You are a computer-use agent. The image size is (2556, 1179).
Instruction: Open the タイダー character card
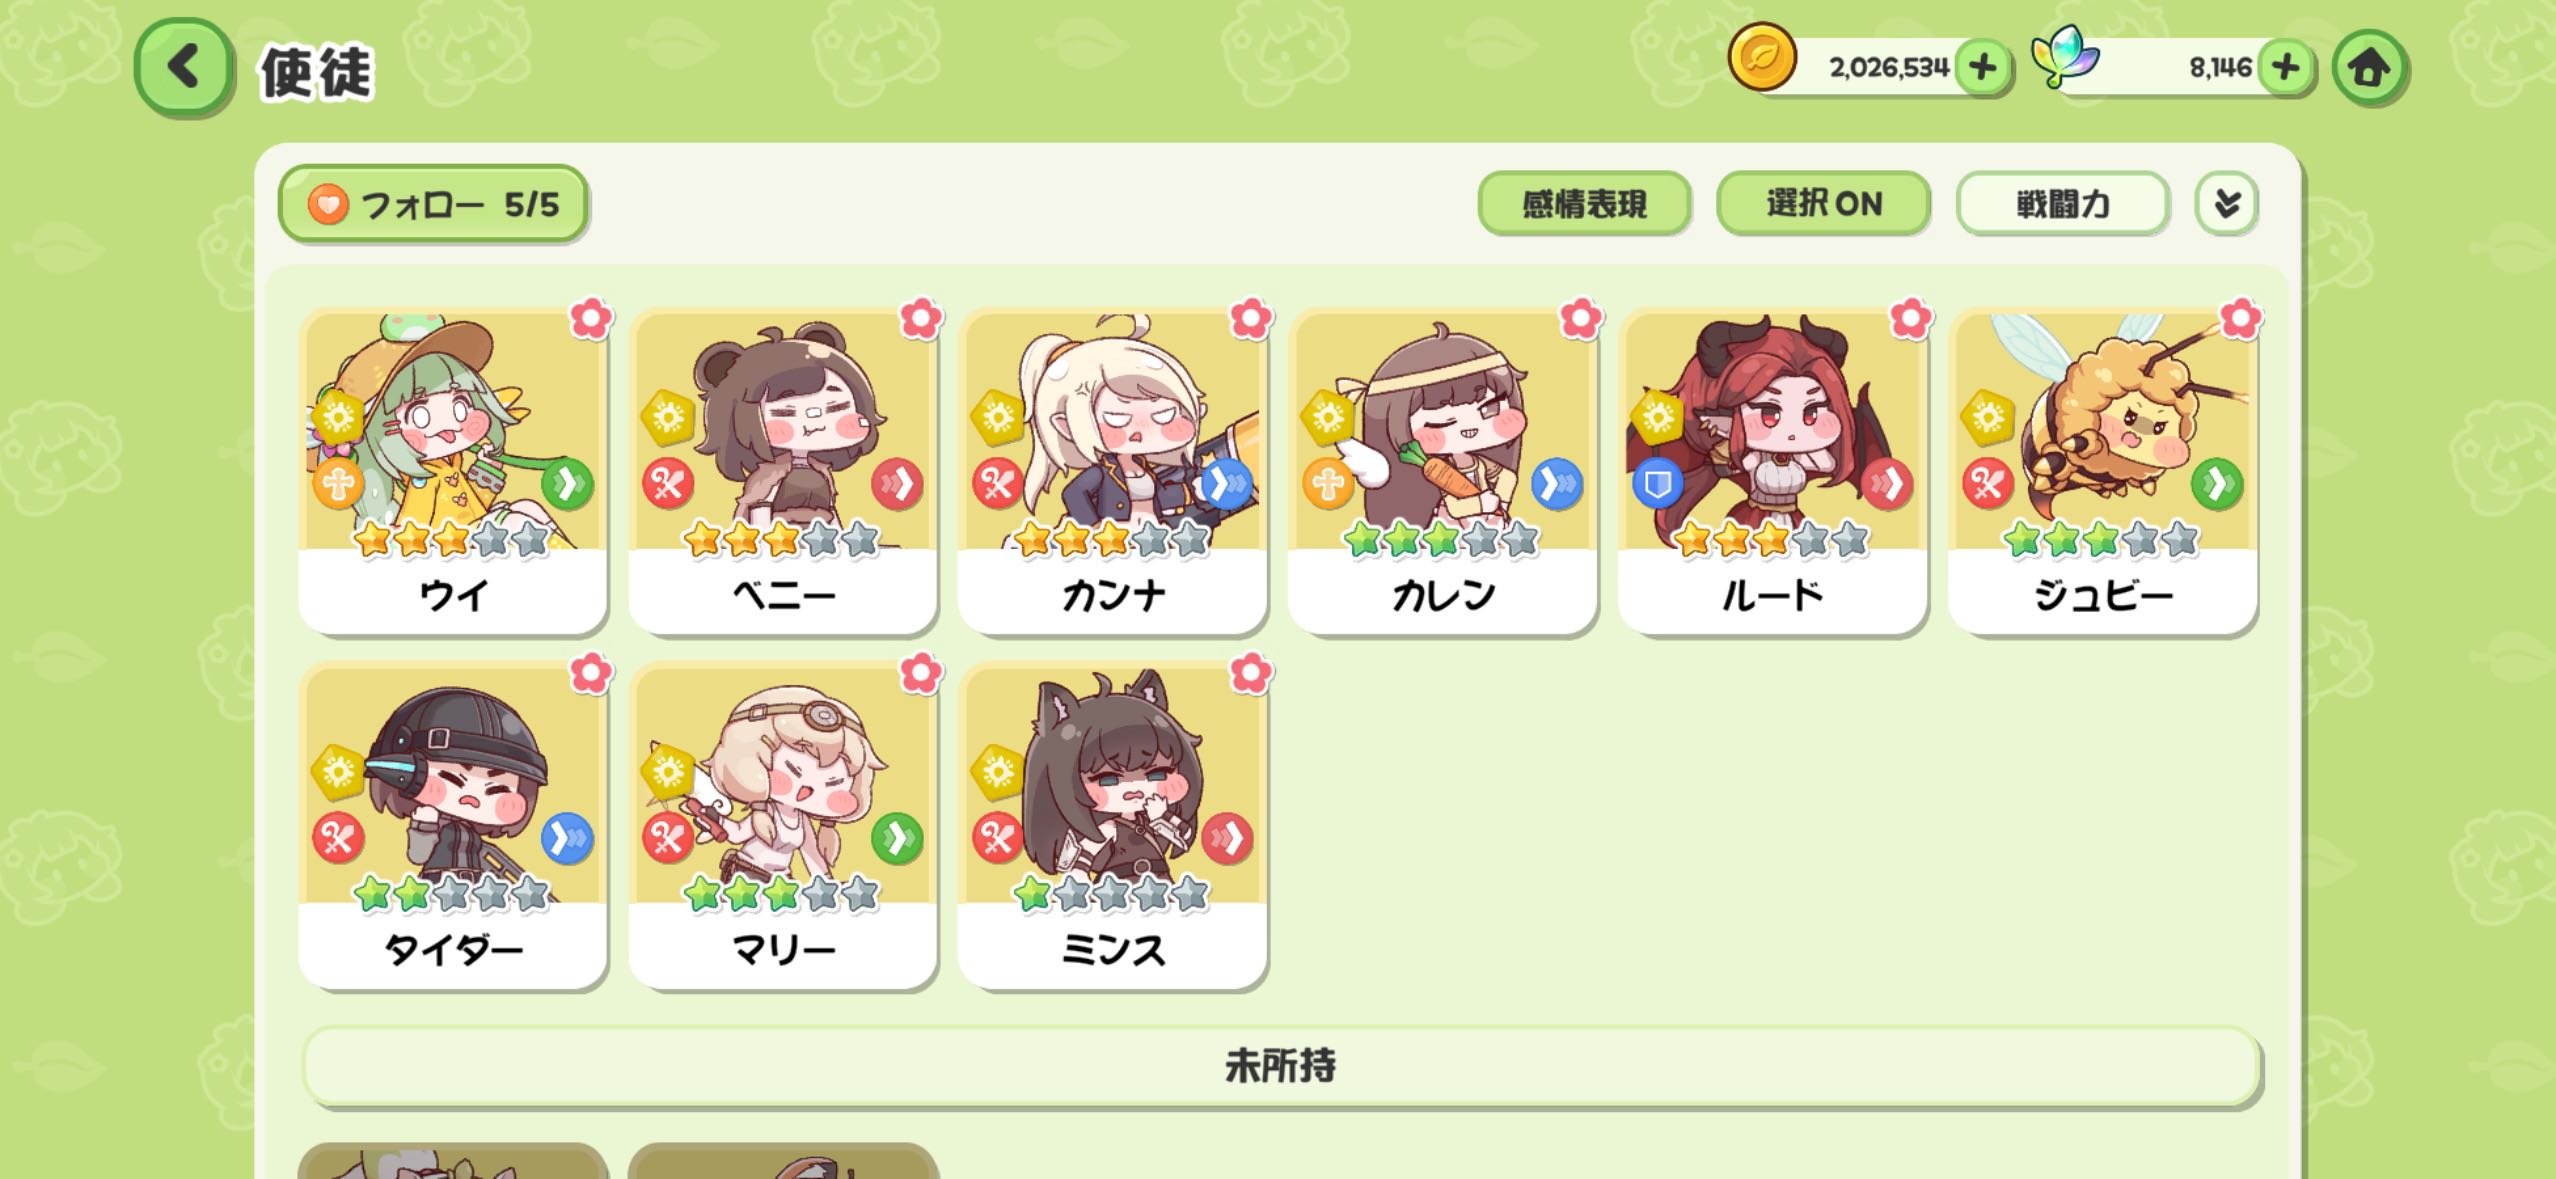453,825
